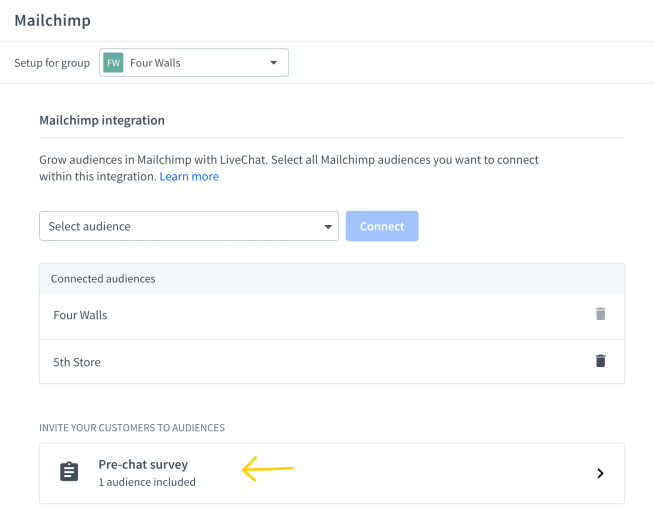Viewport: 654px width, 510px height.
Task: Expand Pre-chat survey via right chevron
Action: tap(600, 473)
